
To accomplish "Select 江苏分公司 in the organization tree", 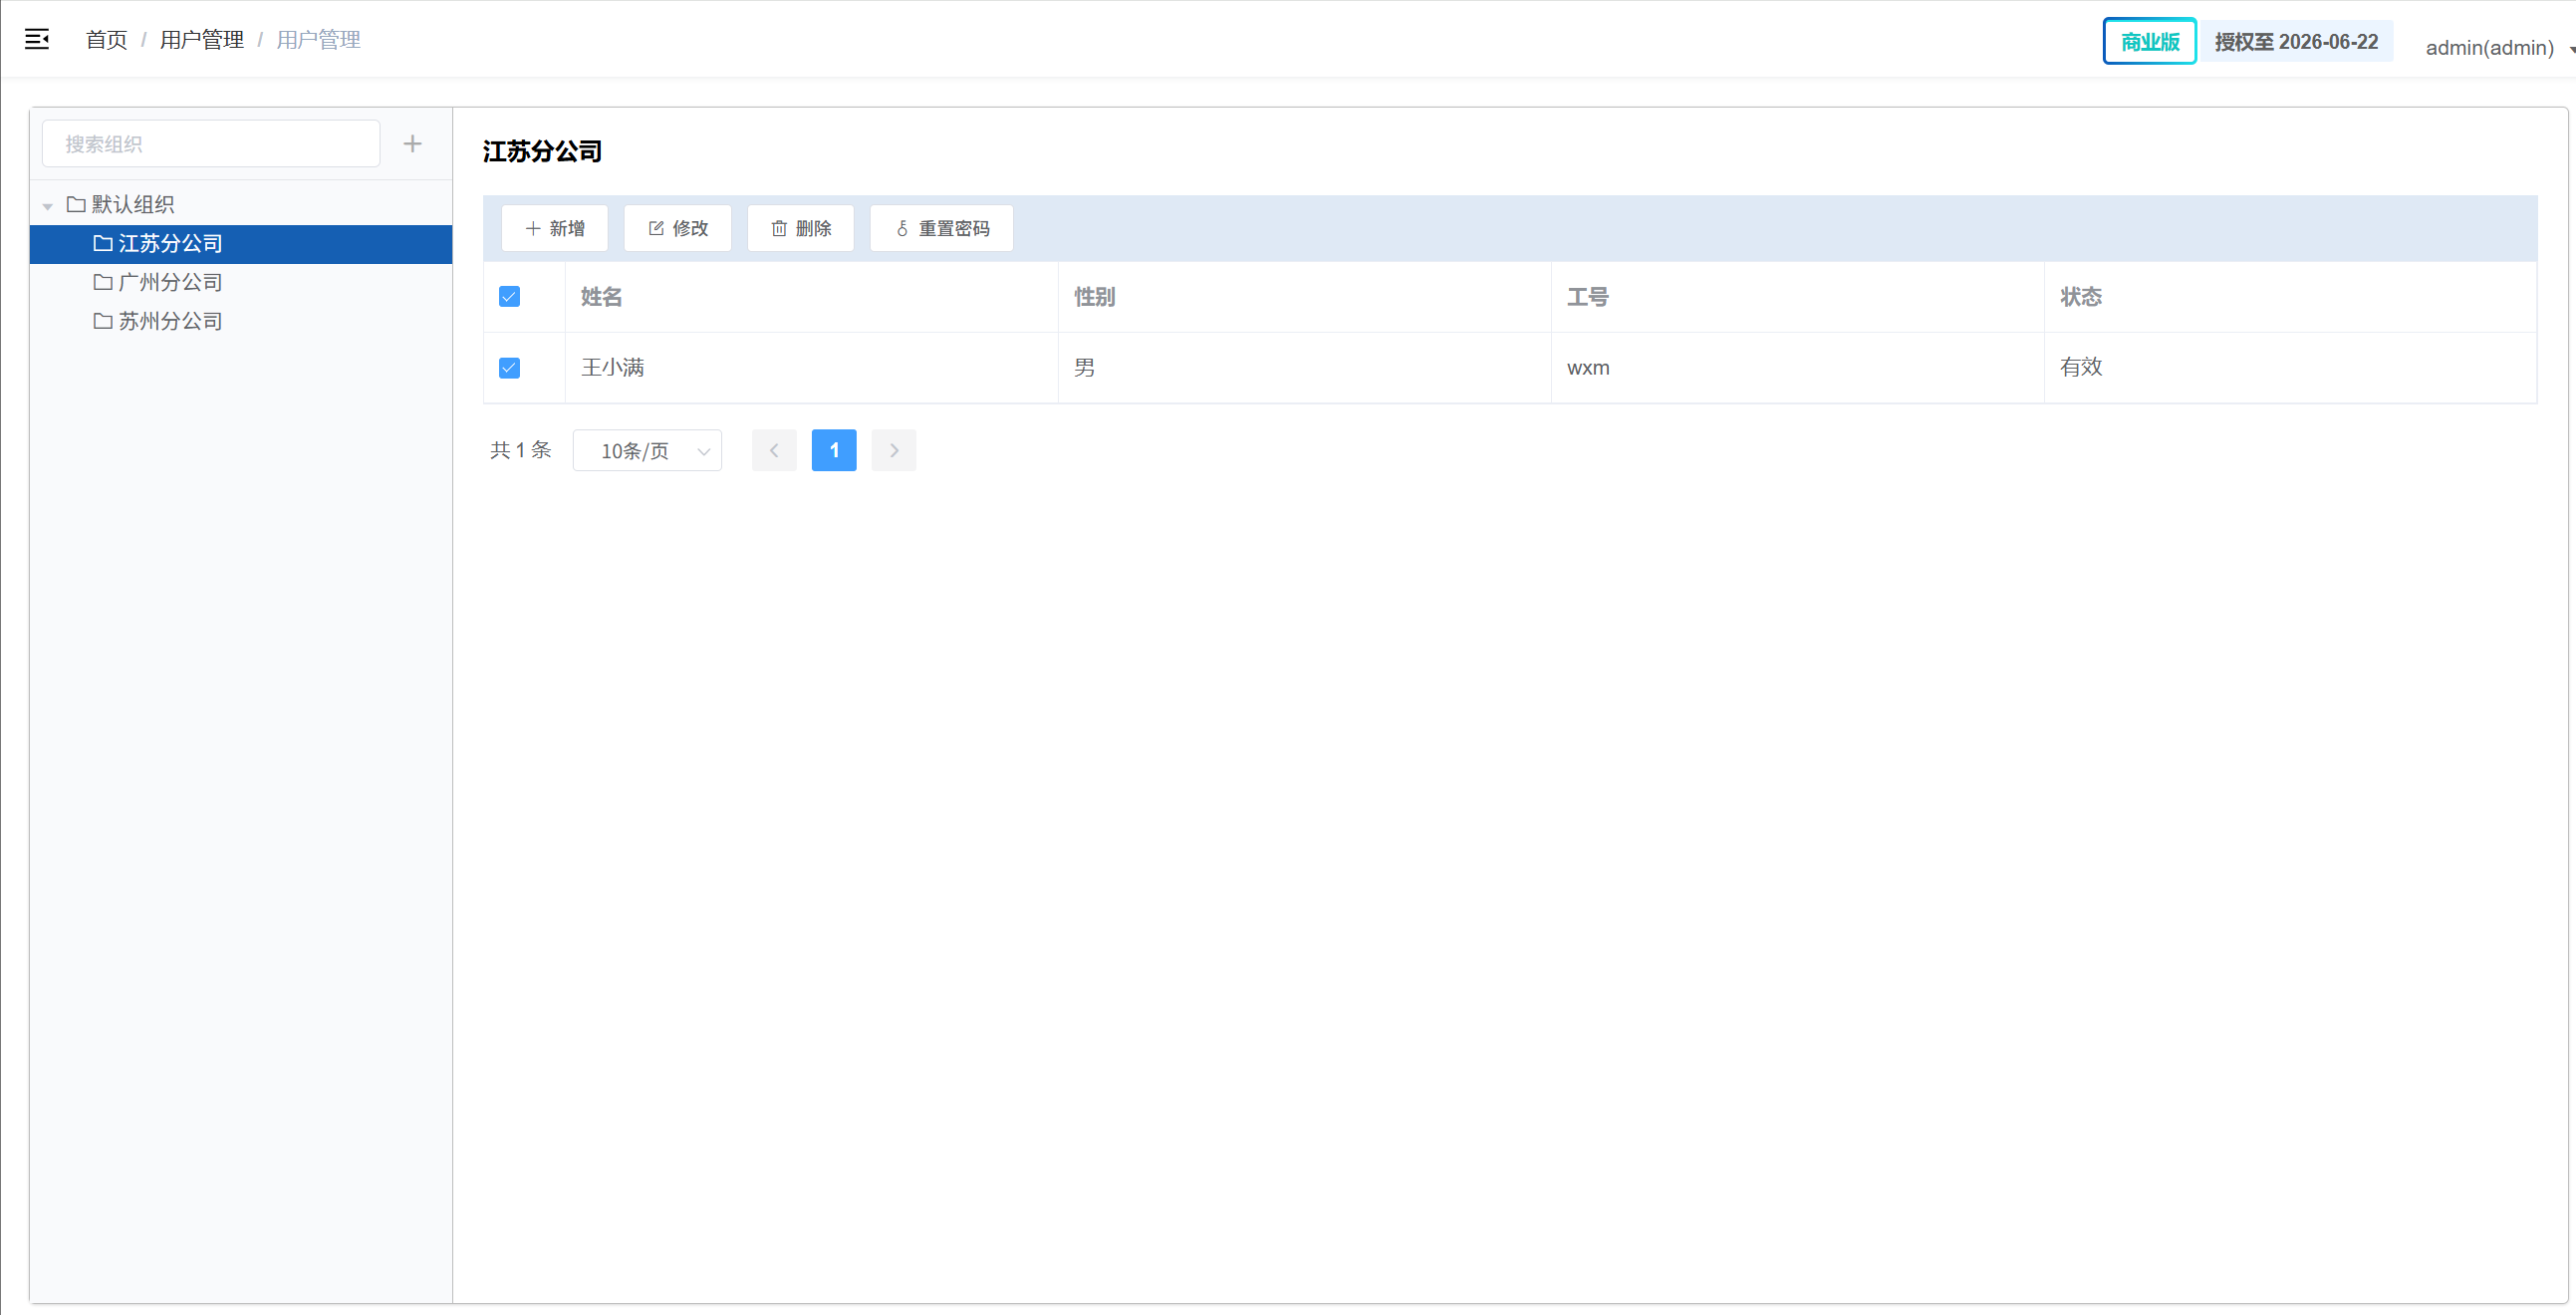I will pos(170,244).
